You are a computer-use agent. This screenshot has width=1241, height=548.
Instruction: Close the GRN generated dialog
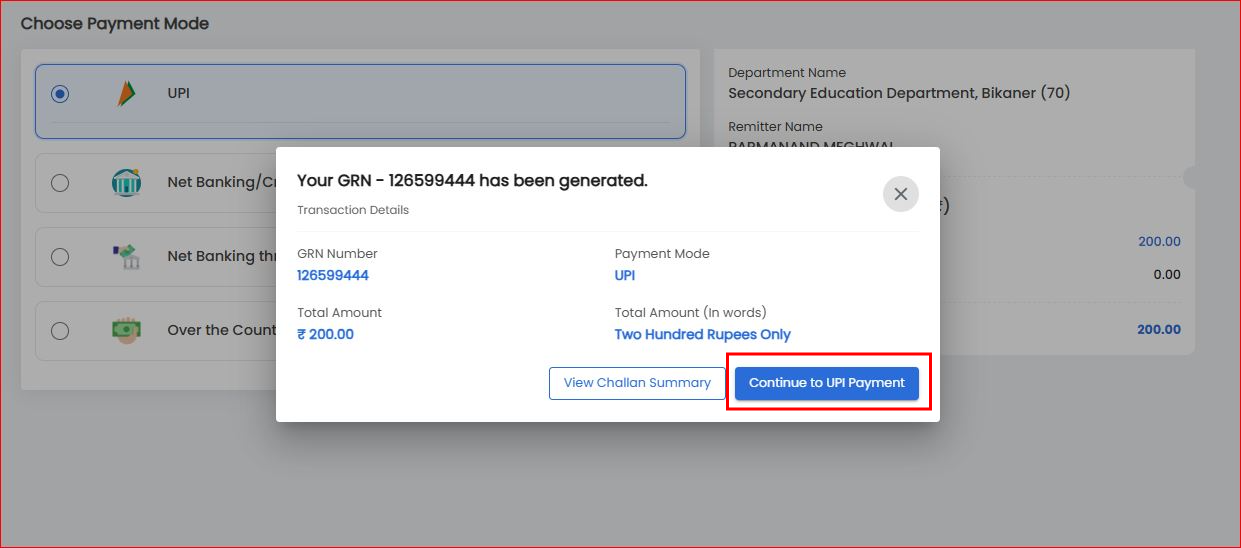[x=900, y=194]
